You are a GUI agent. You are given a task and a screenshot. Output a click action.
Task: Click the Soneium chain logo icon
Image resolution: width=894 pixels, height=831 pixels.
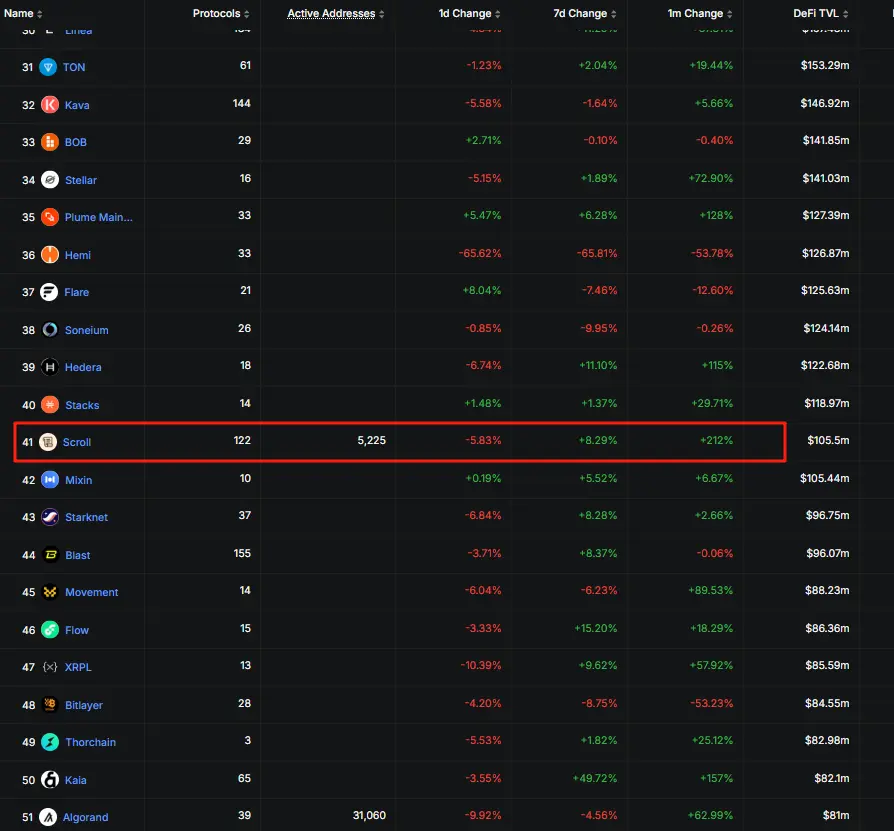(x=50, y=330)
